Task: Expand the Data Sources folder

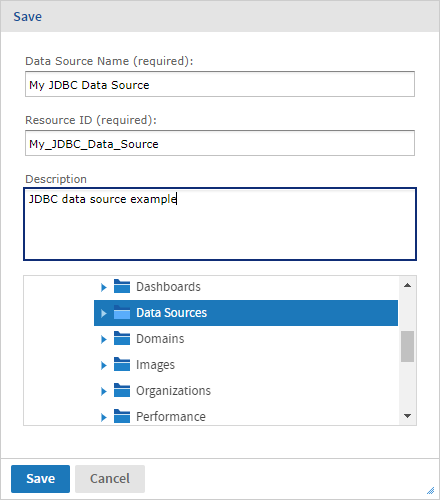Action: pyautogui.click(x=104, y=313)
